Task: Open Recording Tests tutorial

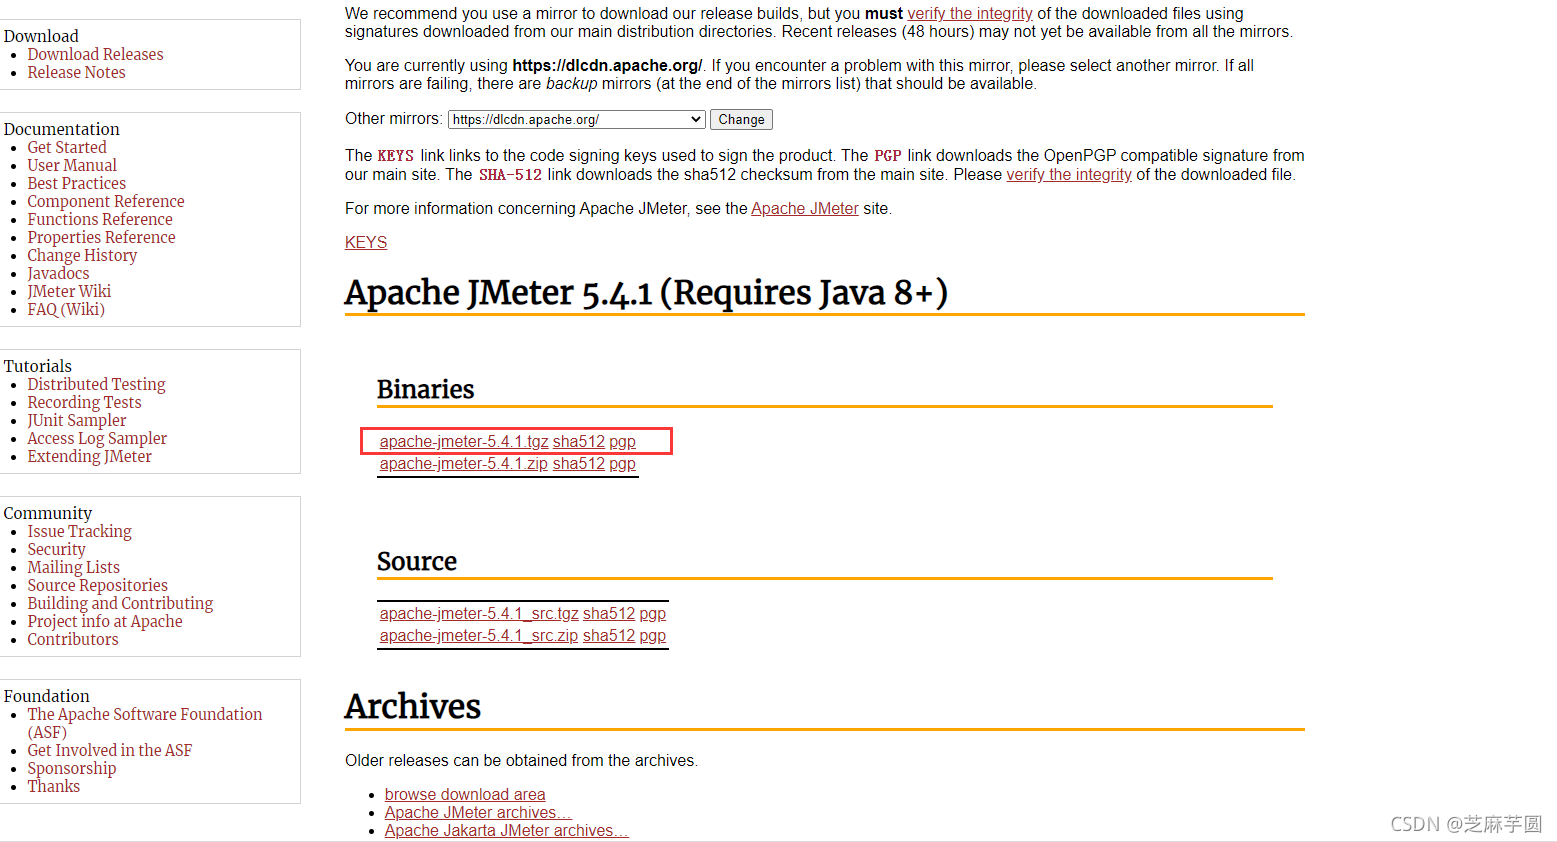Action: coord(84,402)
